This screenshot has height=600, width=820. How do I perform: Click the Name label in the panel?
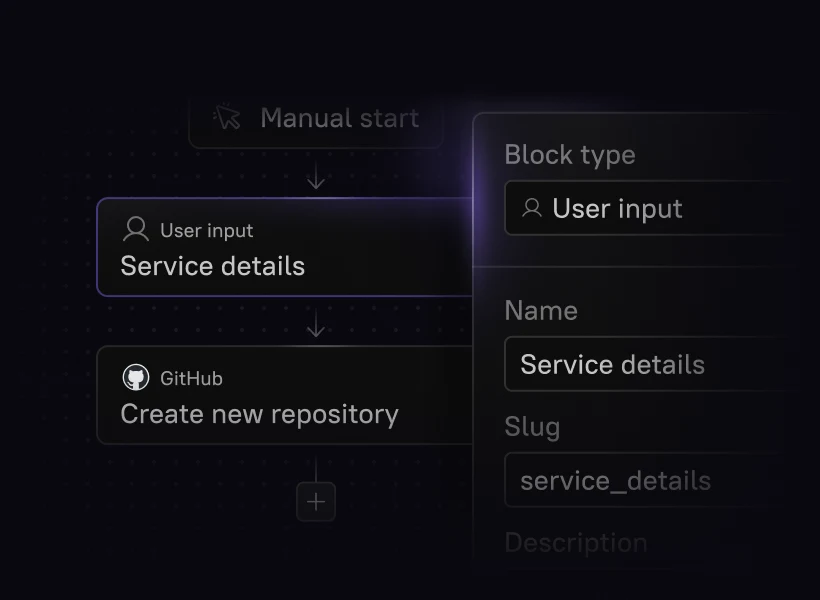pyautogui.click(x=541, y=311)
